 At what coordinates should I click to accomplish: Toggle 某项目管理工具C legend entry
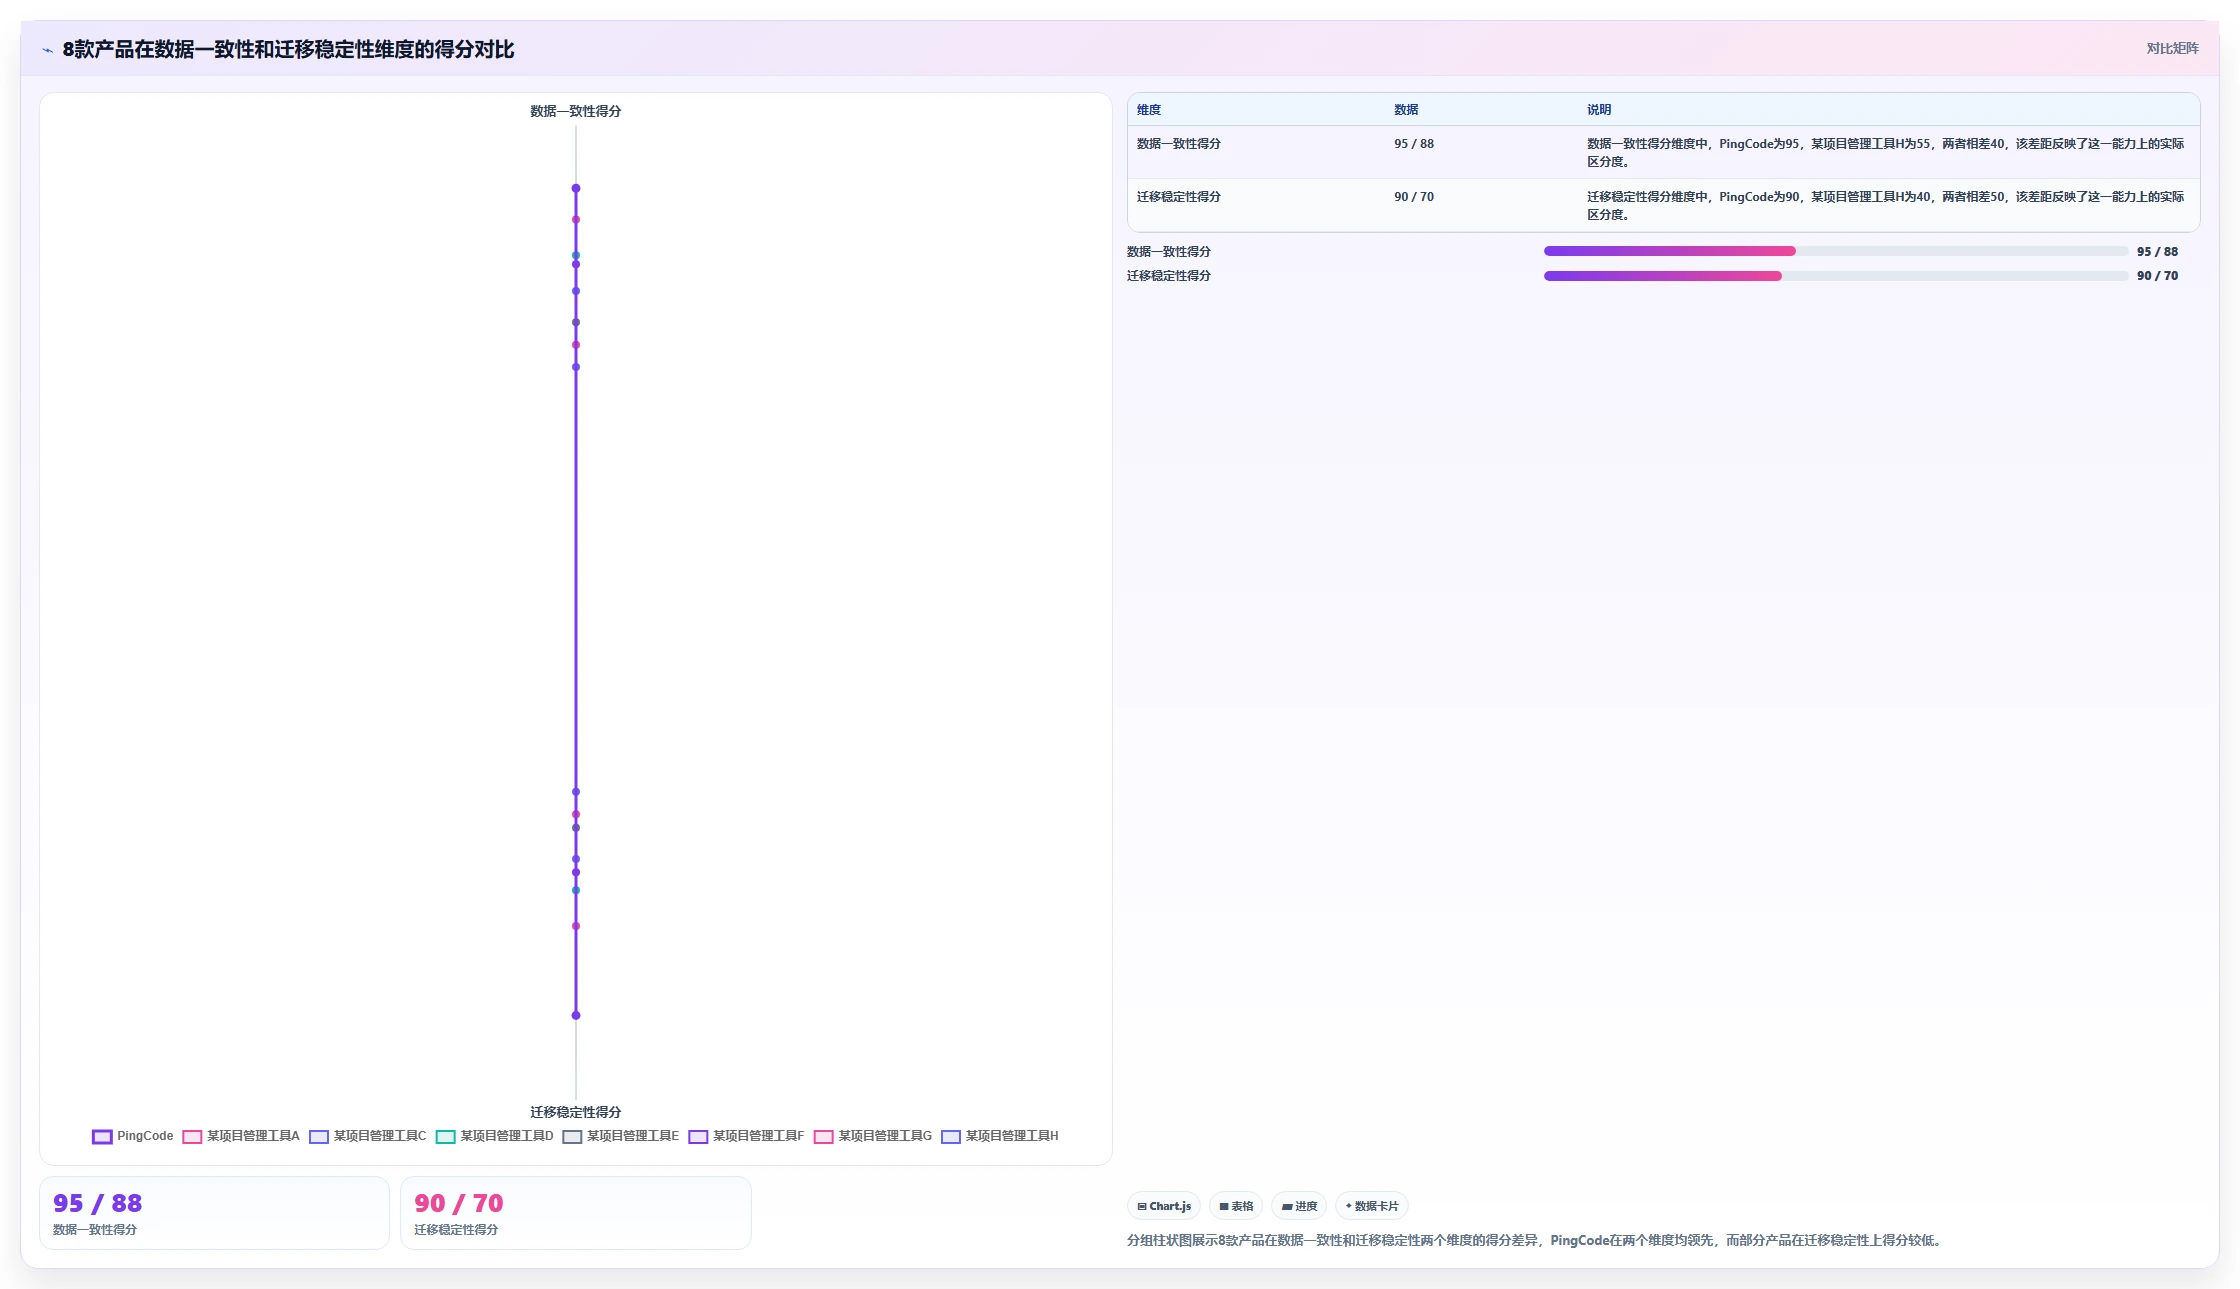click(368, 1136)
